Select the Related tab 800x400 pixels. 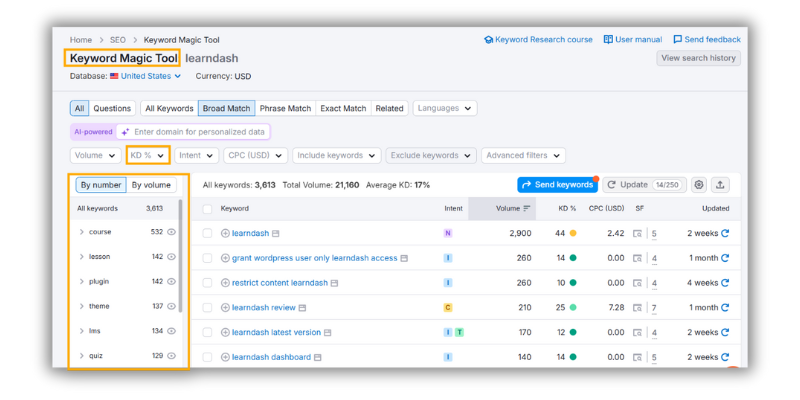click(390, 108)
